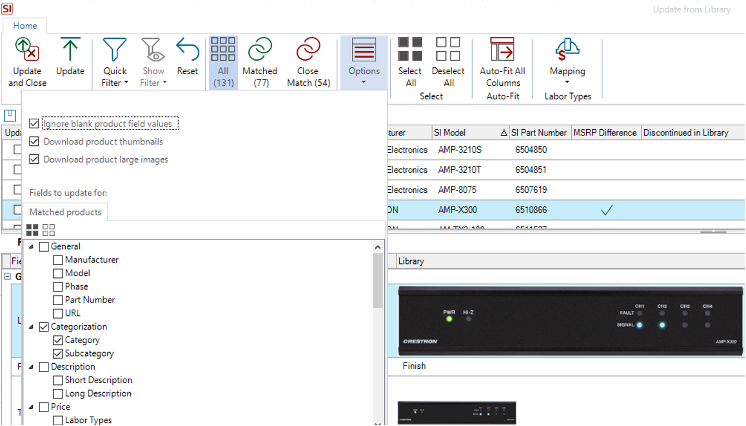
Task: Toggle Download product thumbnails checkbox
Action: 35,142
